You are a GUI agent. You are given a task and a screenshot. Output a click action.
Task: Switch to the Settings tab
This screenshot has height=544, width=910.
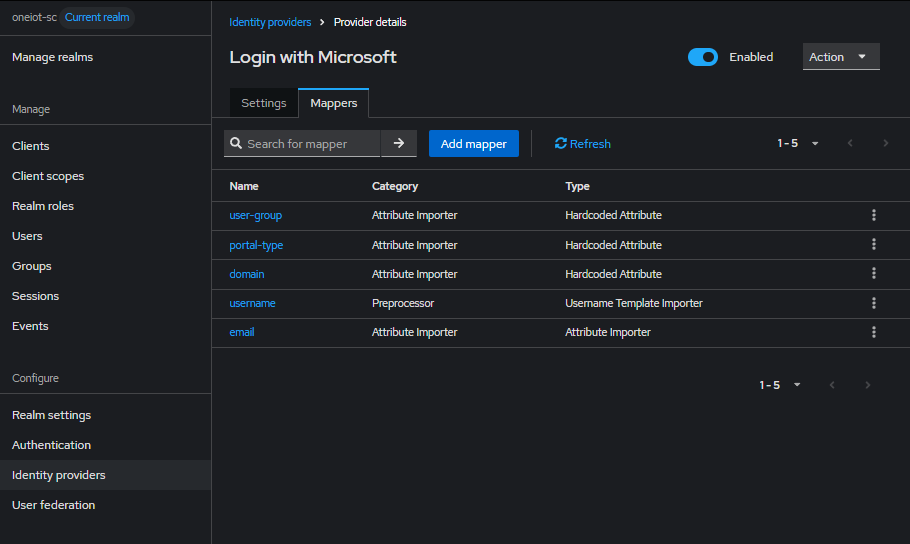coord(263,103)
